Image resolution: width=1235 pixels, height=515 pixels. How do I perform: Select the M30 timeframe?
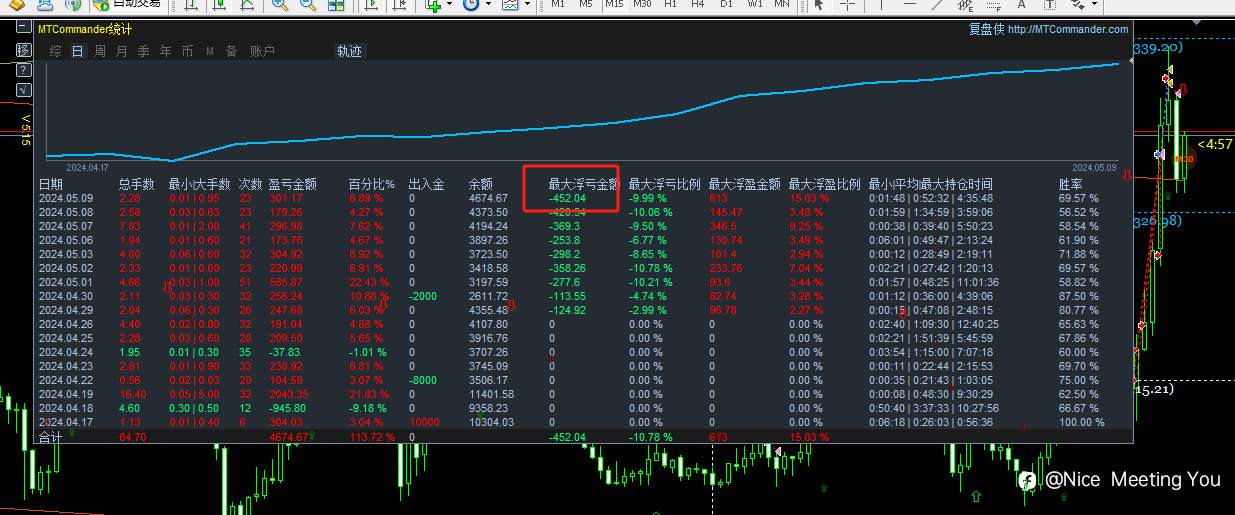point(642,4)
